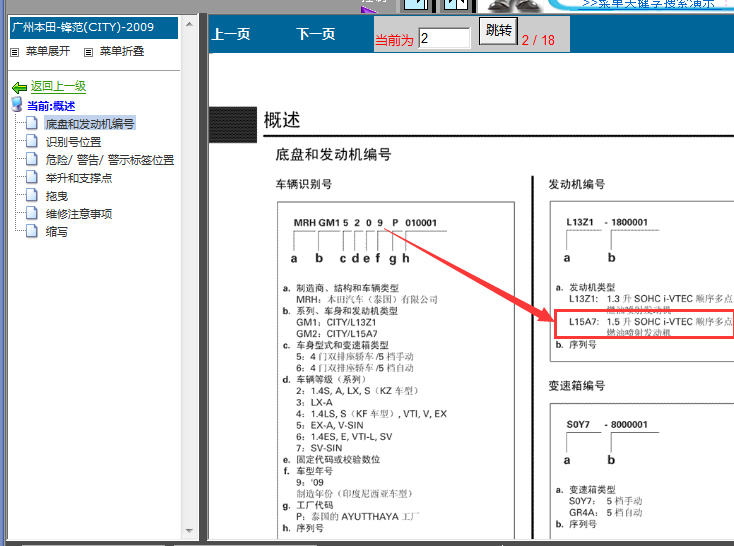Go to previous page 上一页
The image size is (734, 546).
pos(231,34)
